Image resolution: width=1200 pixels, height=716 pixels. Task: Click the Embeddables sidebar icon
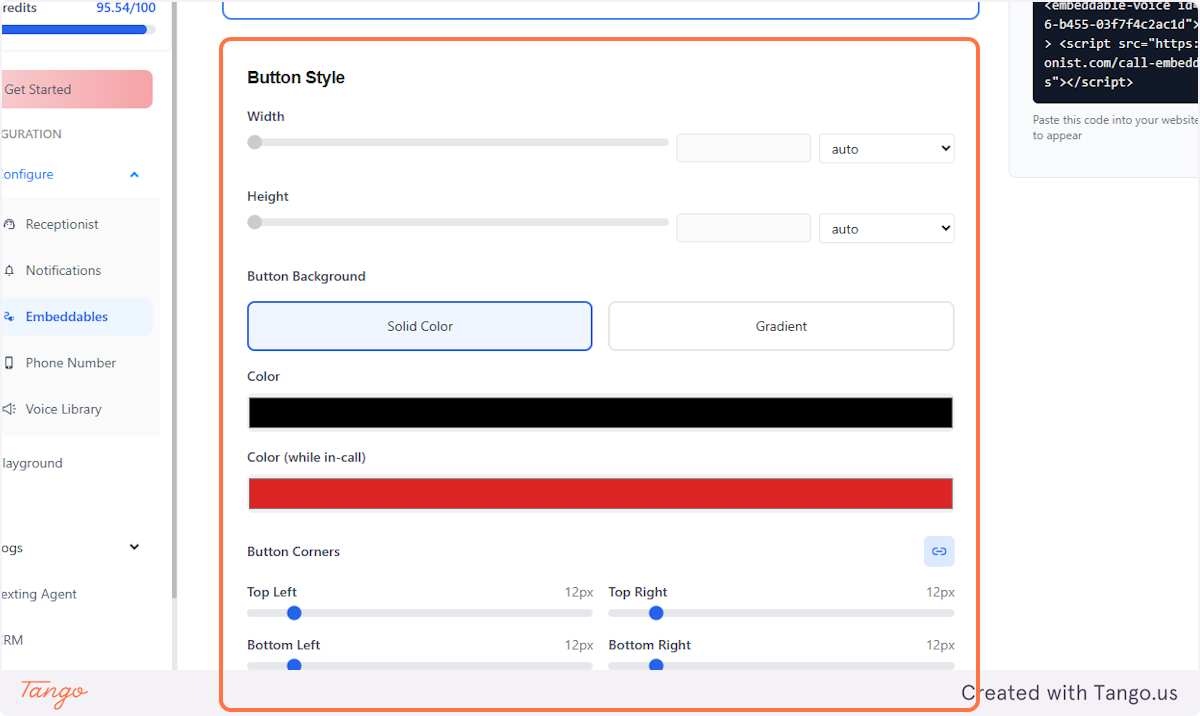point(9,317)
